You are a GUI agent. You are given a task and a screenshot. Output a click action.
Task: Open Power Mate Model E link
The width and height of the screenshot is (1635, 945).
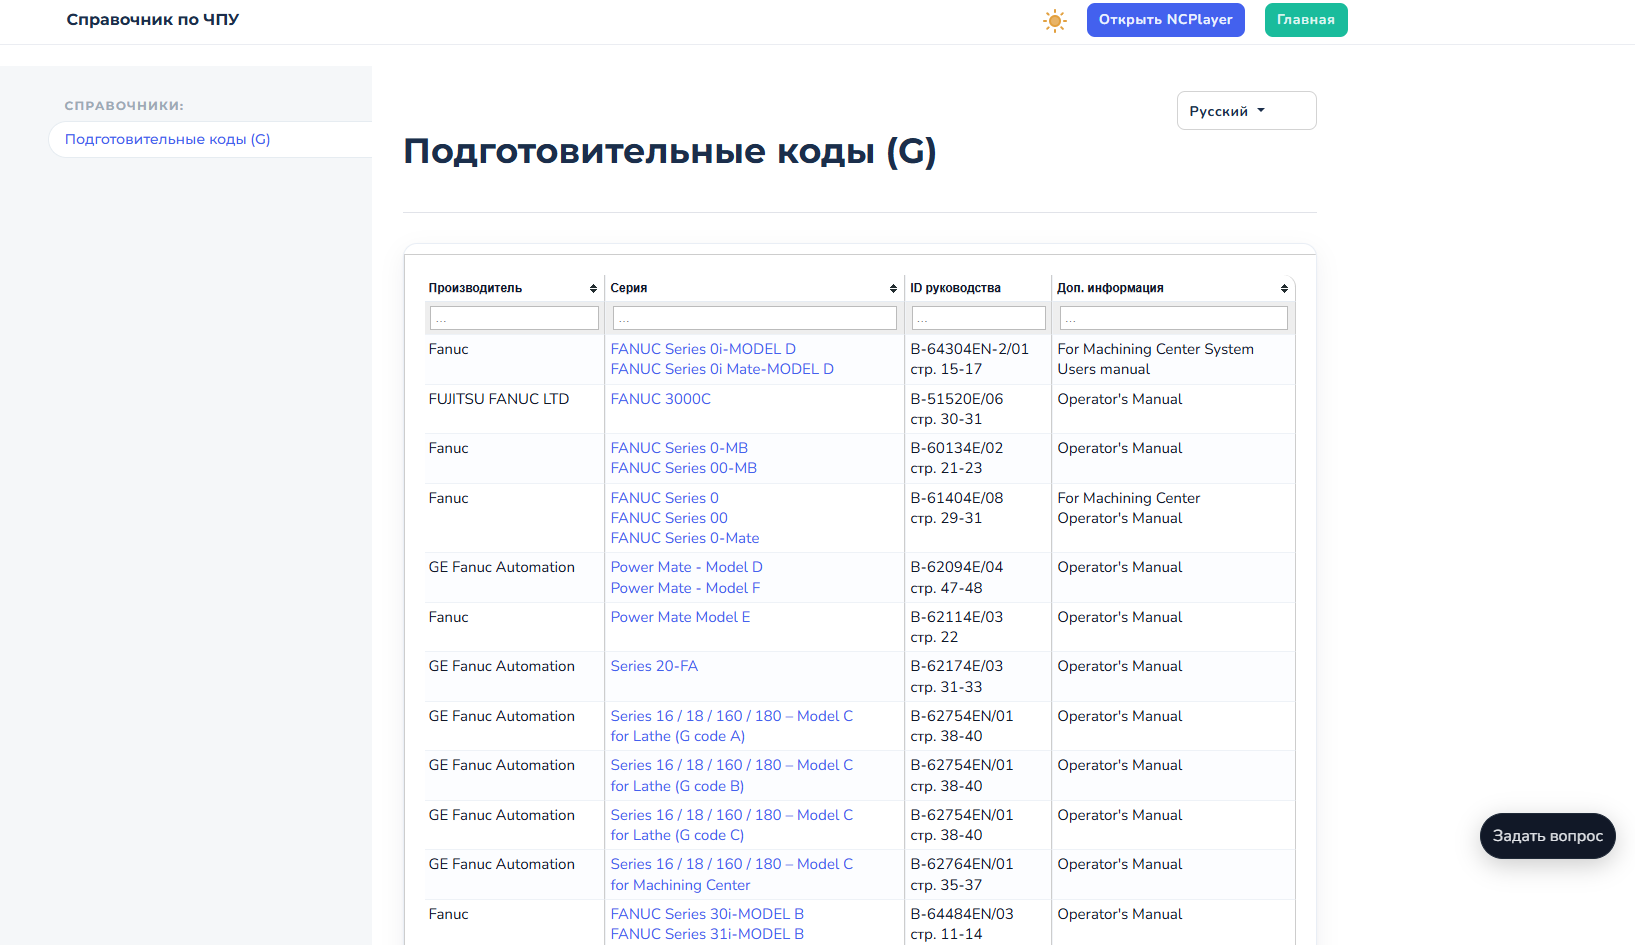click(680, 617)
